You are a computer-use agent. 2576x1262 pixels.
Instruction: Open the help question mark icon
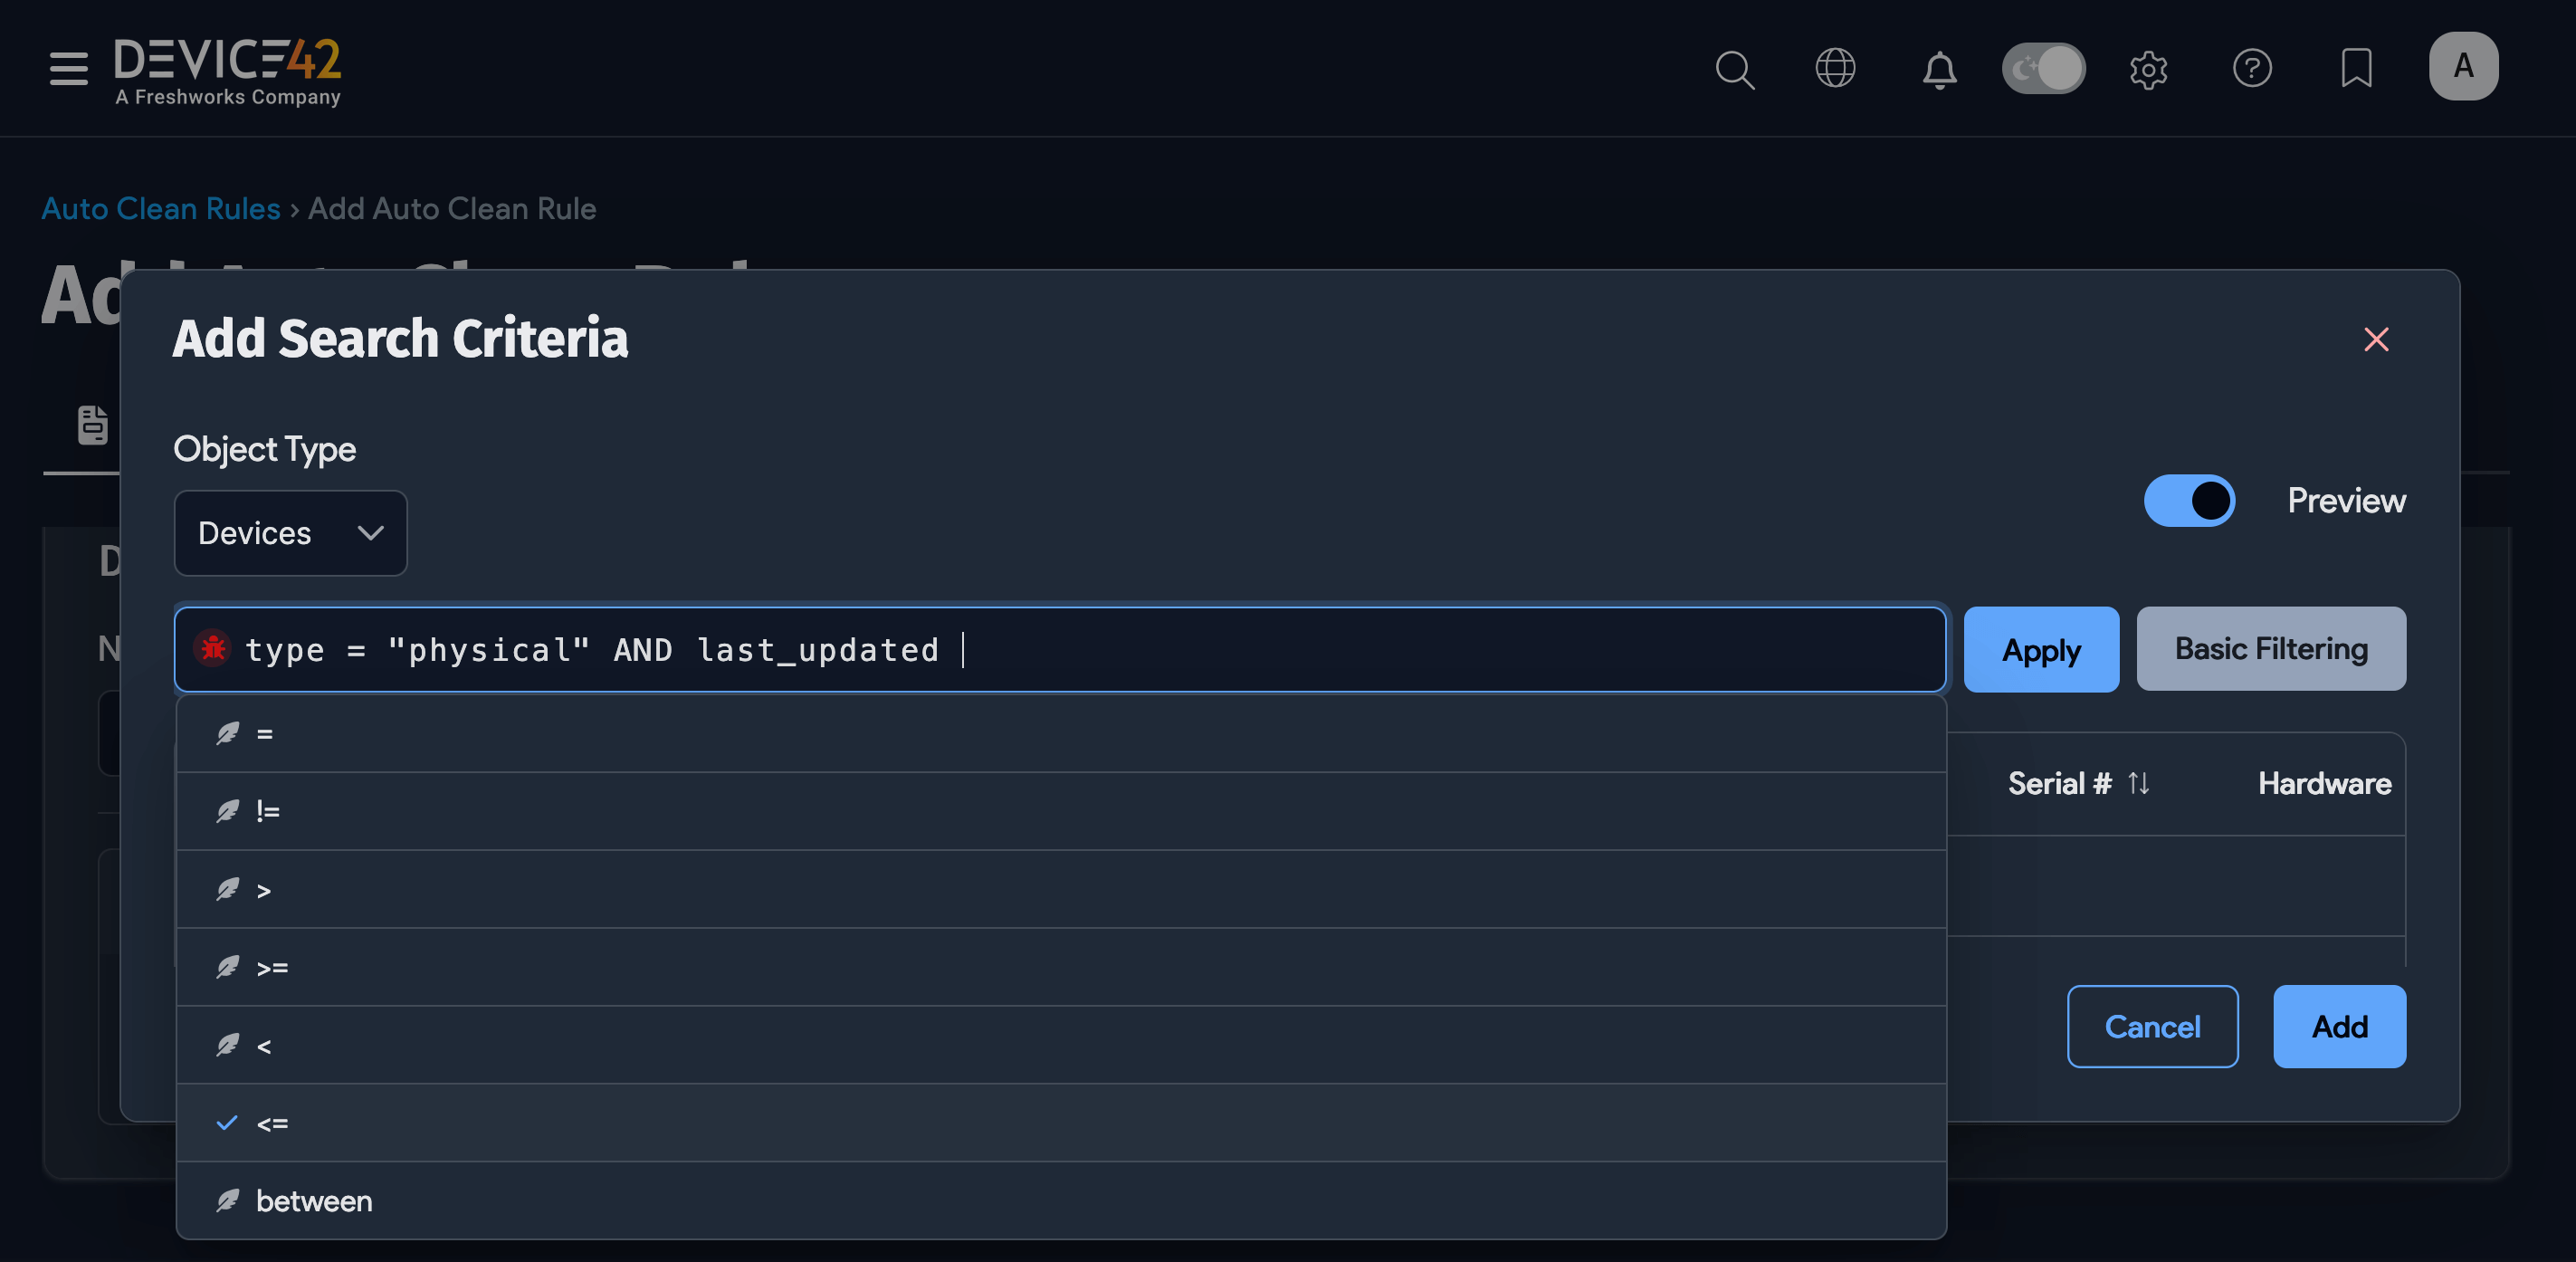coord(2254,69)
